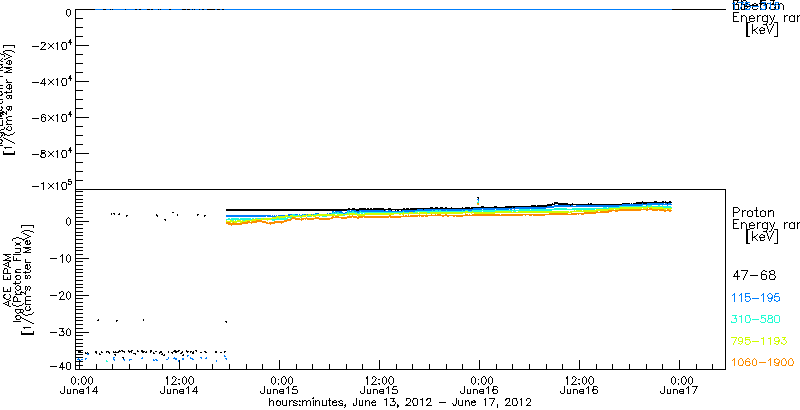Click the 'Proton' legend heading

(x=753, y=212)
